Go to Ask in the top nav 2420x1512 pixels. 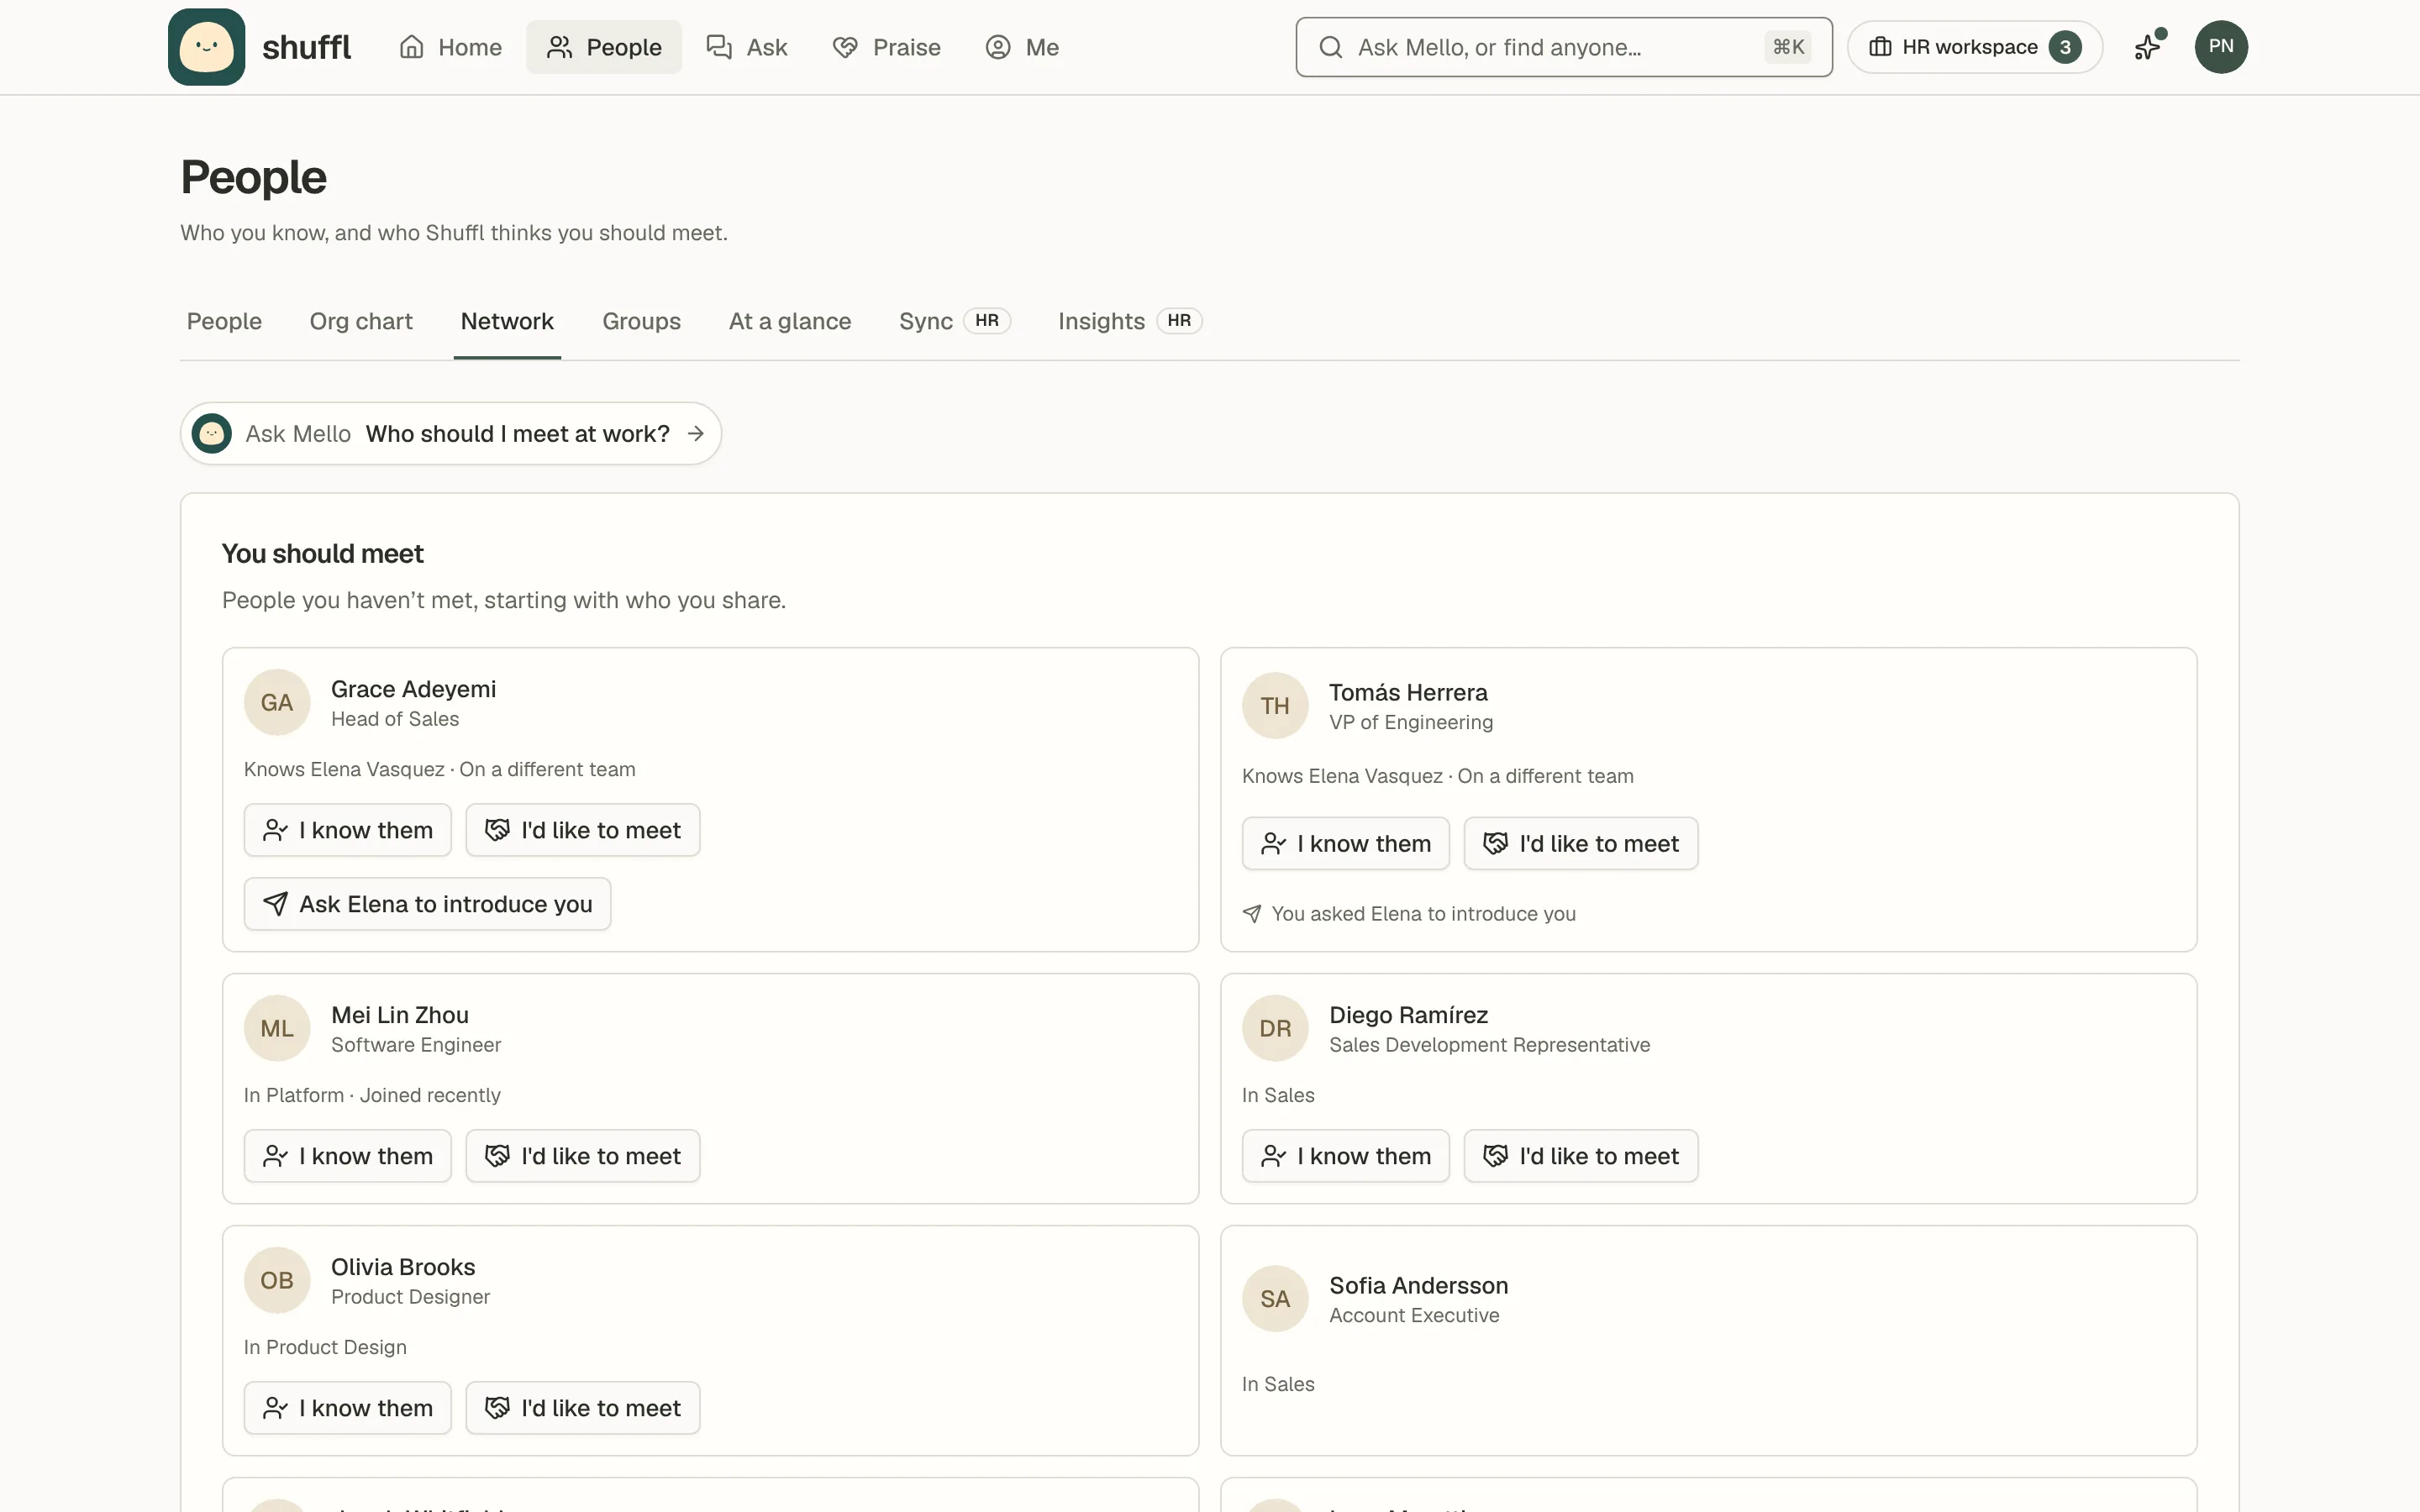tap(747, 47)
